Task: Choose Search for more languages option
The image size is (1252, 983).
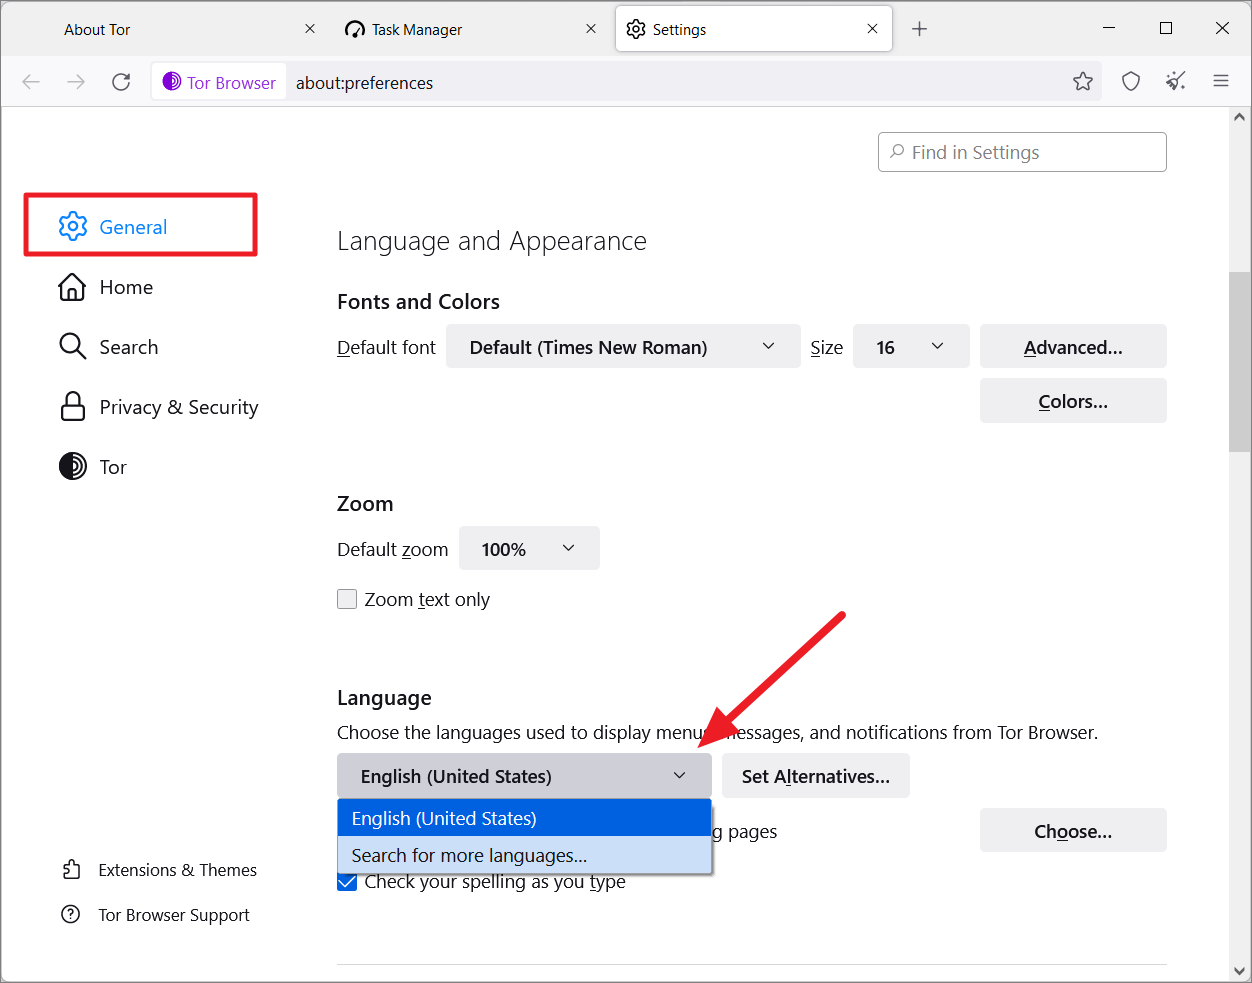Action: pos(524,855)
